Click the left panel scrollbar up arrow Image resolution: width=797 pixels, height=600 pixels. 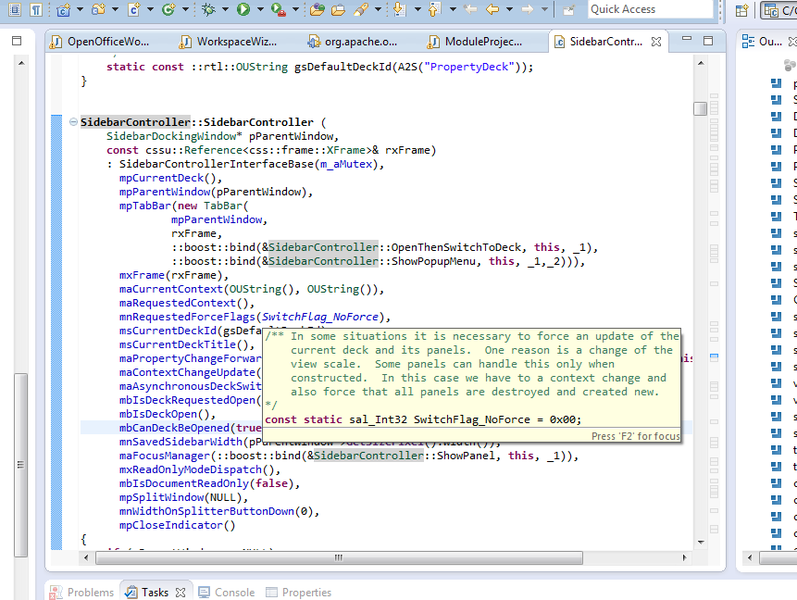(x=21, y=64)
